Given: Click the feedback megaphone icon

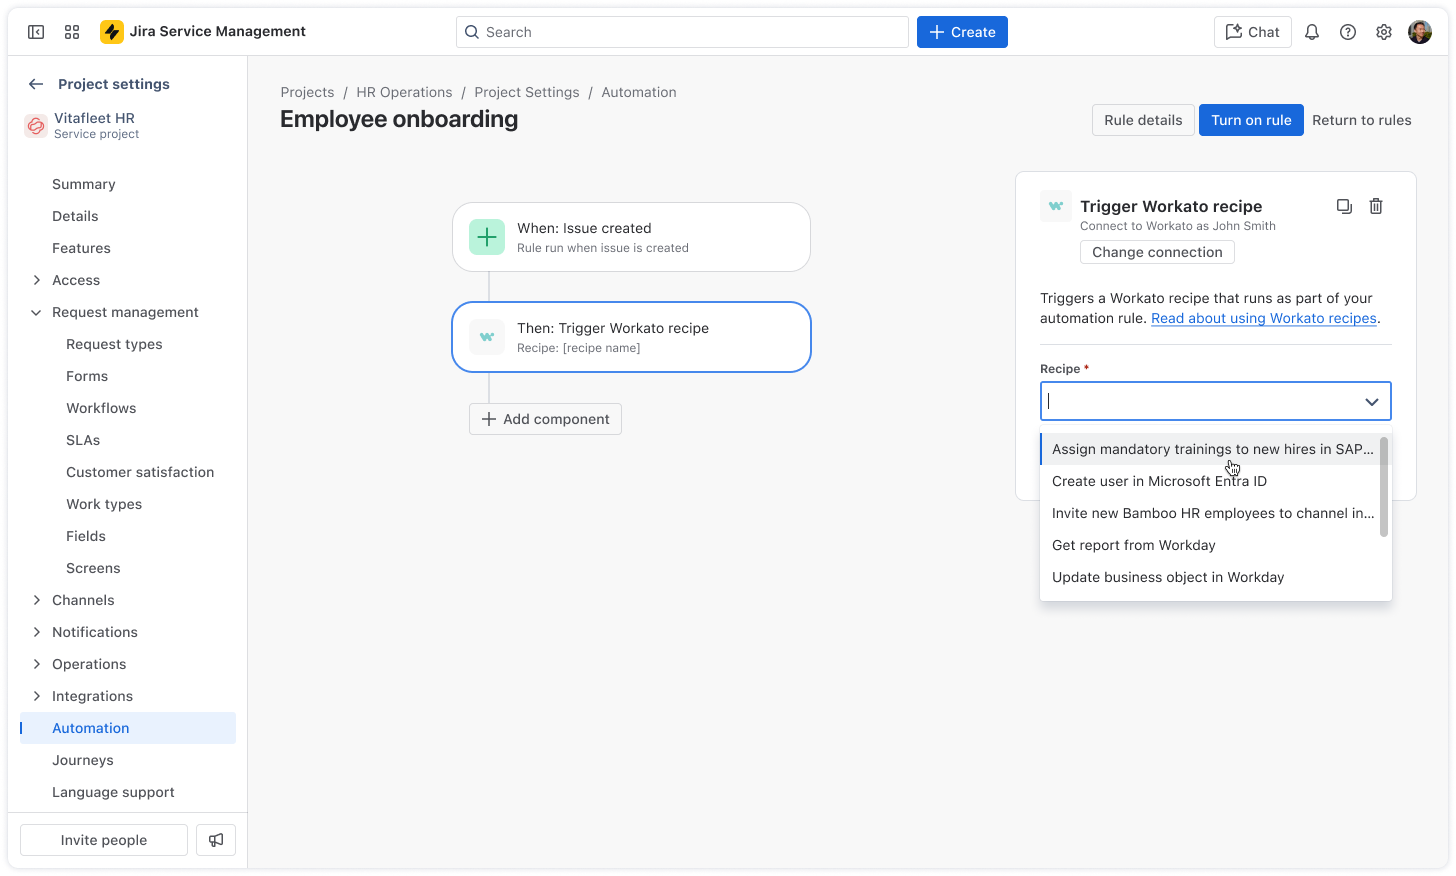Looking at the screenshot, I should (216, 840).
